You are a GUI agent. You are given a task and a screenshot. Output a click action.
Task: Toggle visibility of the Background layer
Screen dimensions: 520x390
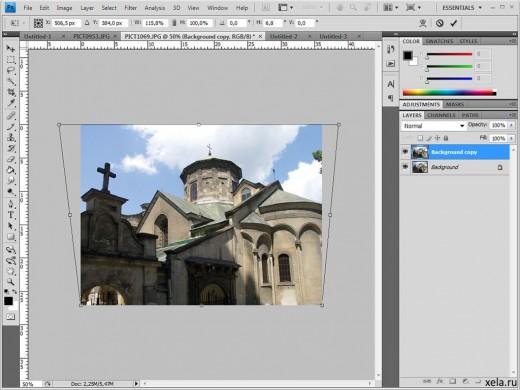coord(405,167)
